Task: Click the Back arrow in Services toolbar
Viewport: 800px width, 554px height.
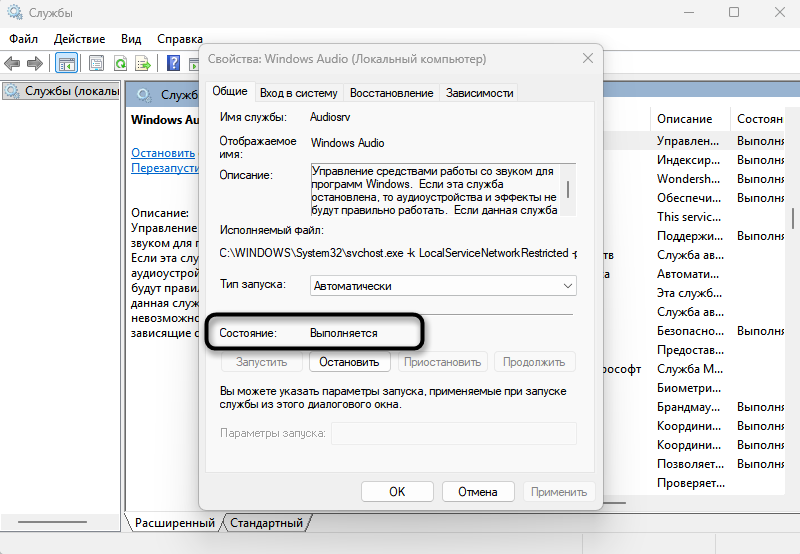Action: tap(12, 64)
